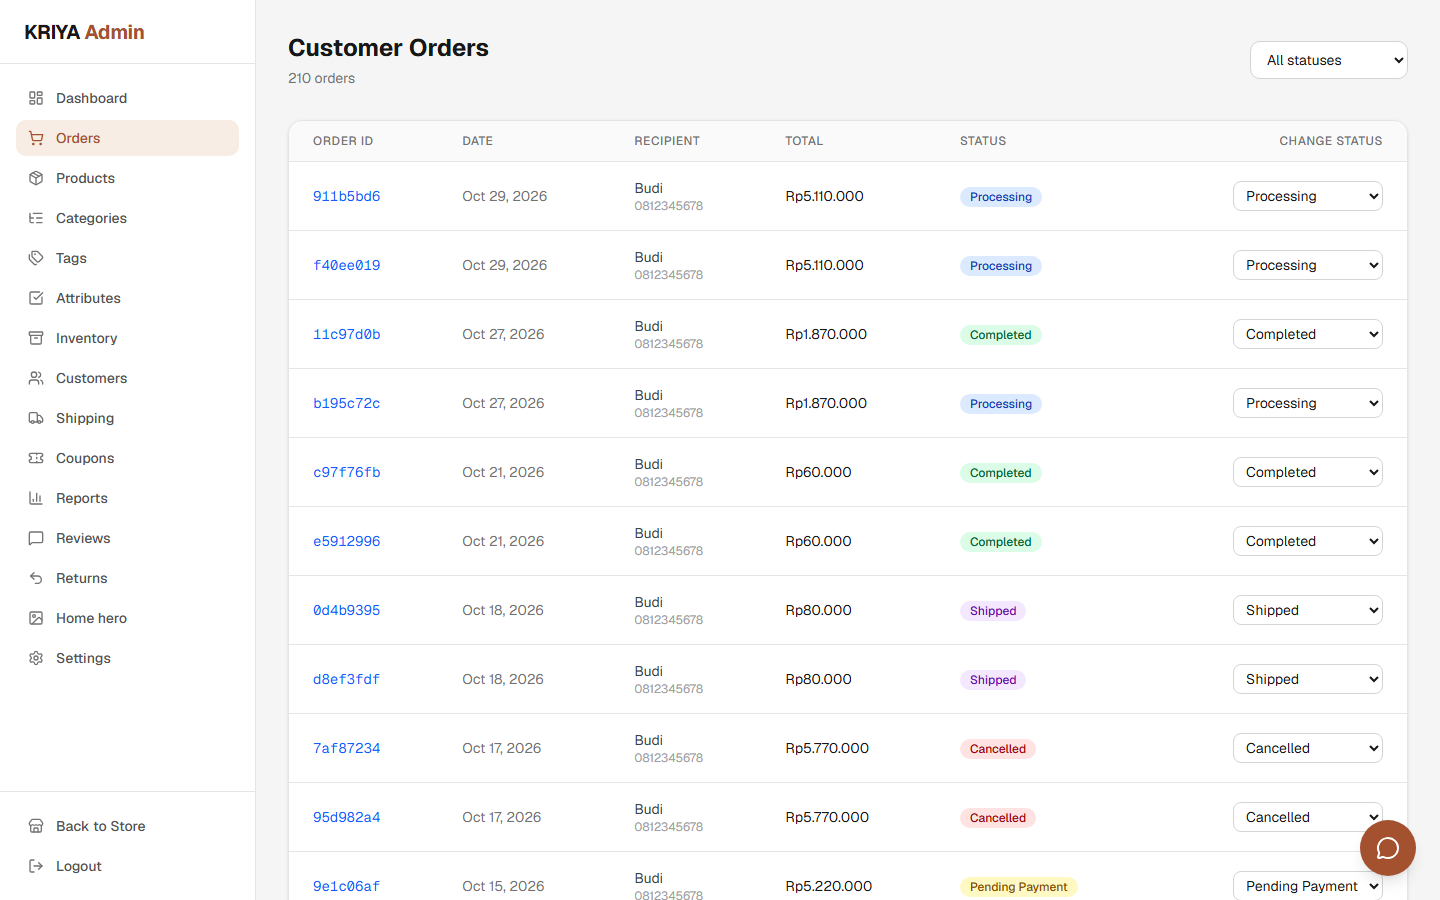Click the Dashboard grid icon
The image size is (1440, 900).
click(x=36, y=98)
